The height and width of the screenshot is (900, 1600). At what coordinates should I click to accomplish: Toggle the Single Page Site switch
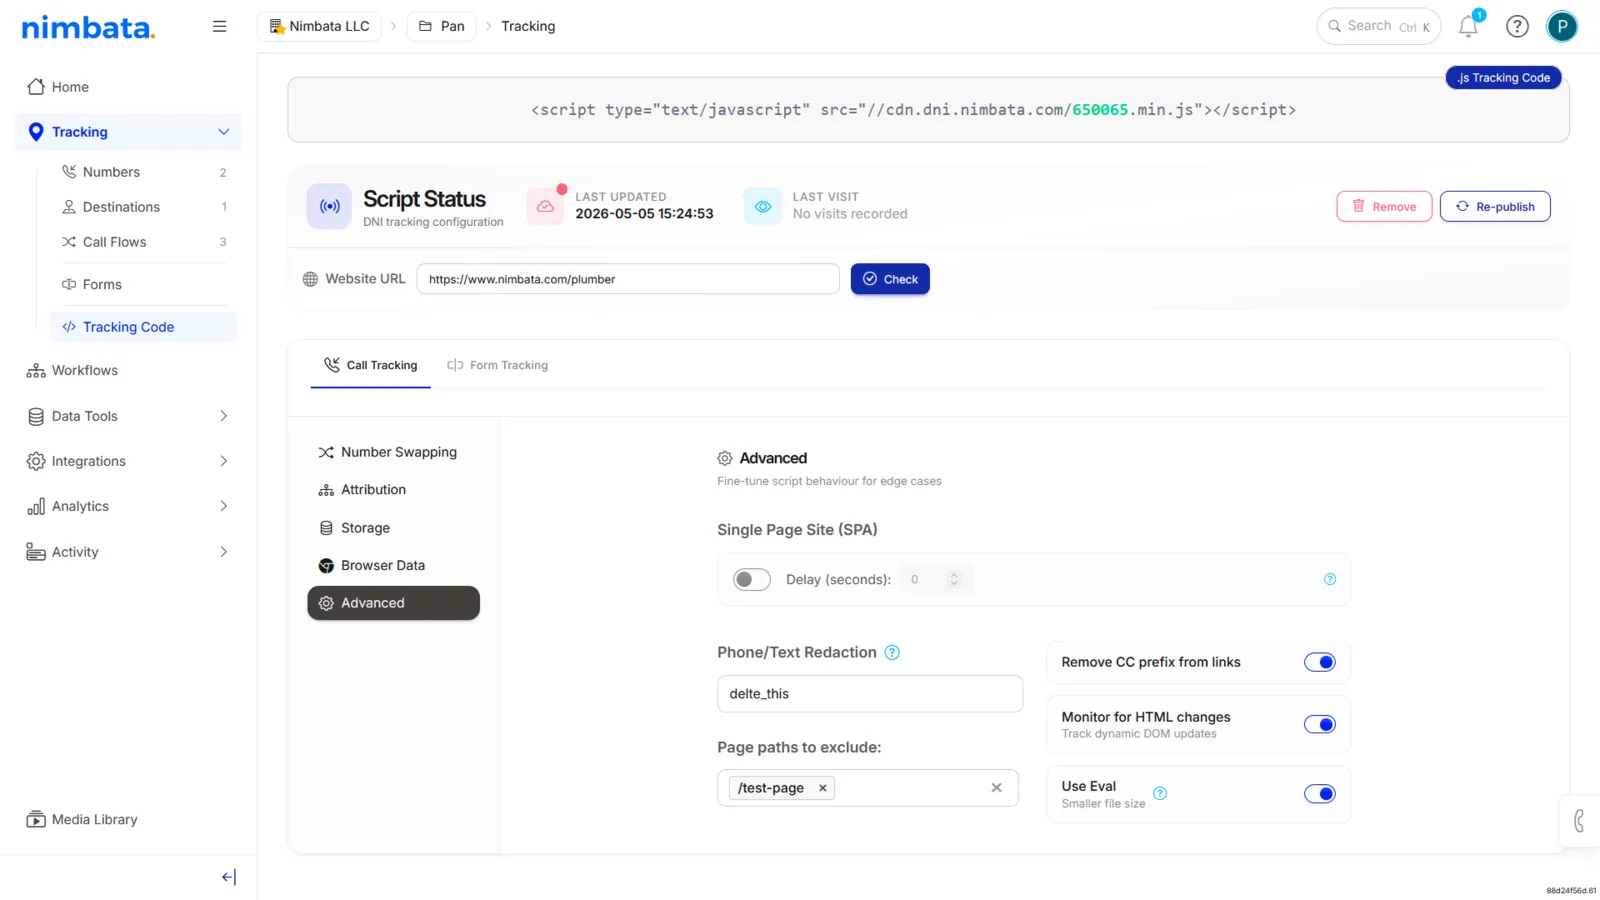[x=752, y=579]
